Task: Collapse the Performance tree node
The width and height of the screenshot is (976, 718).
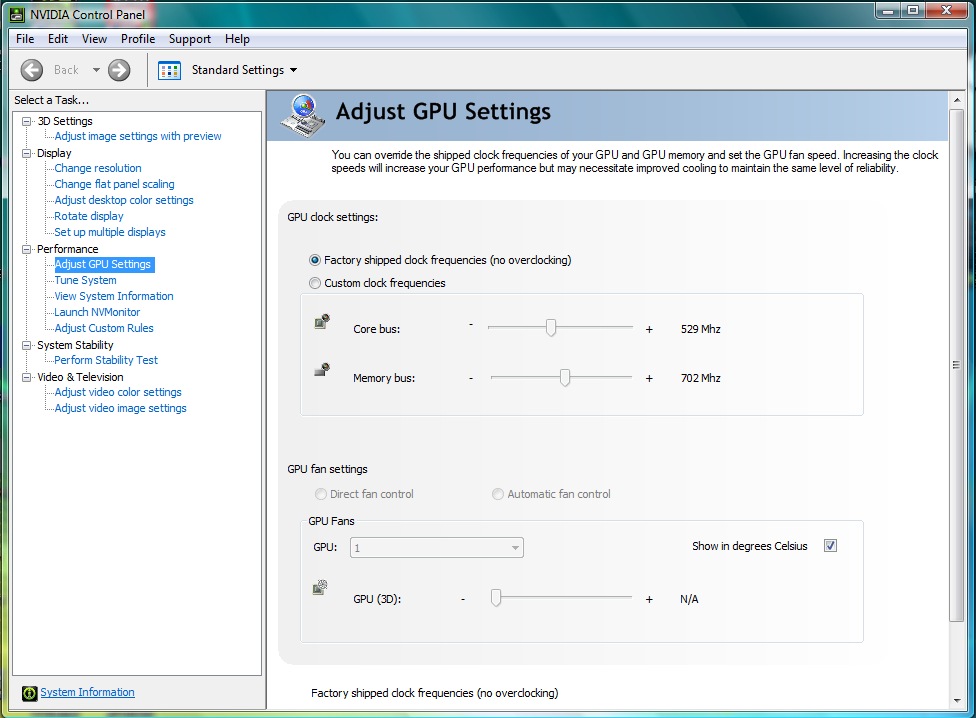Action: tap(26, 249)
